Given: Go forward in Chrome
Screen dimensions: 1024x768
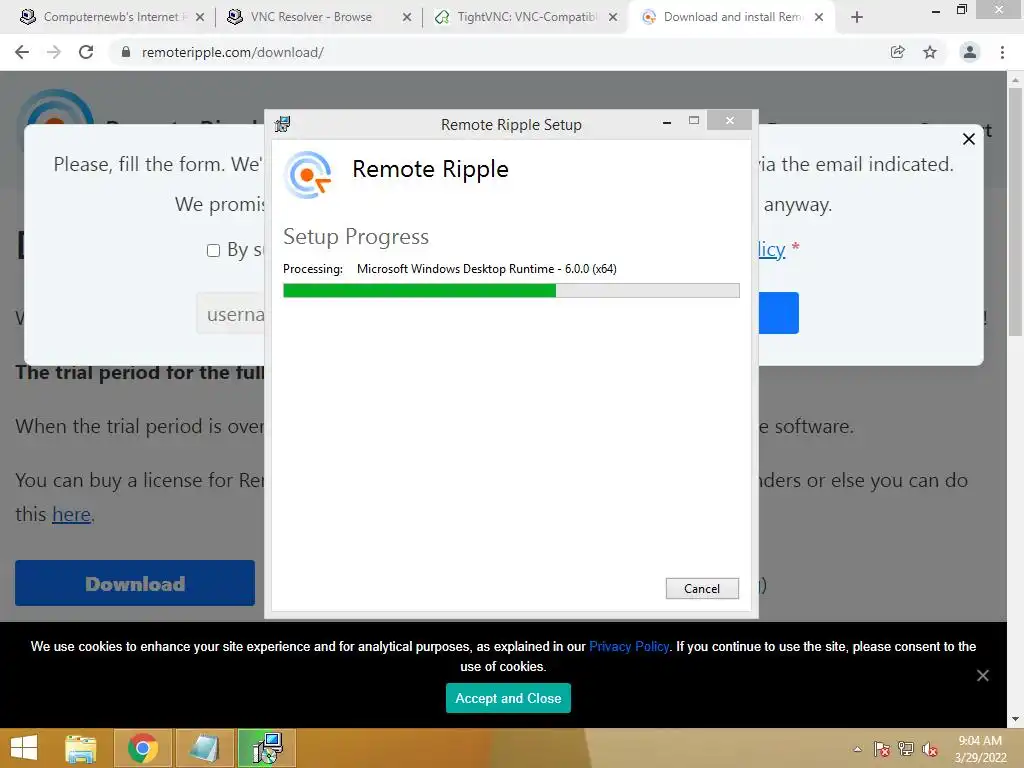Looking at the screenshot, I should [54, 52].
